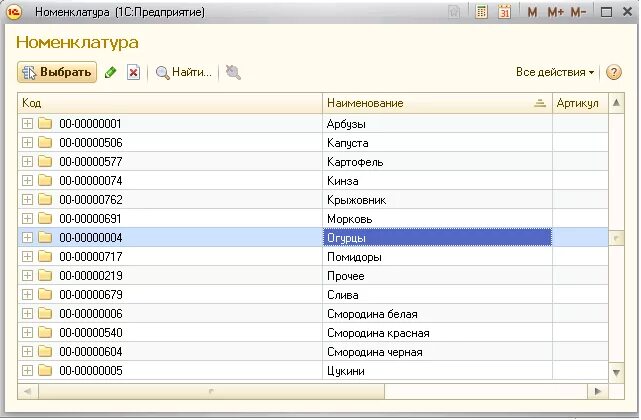Click the folder icon for Кинза row

point(45,180)
